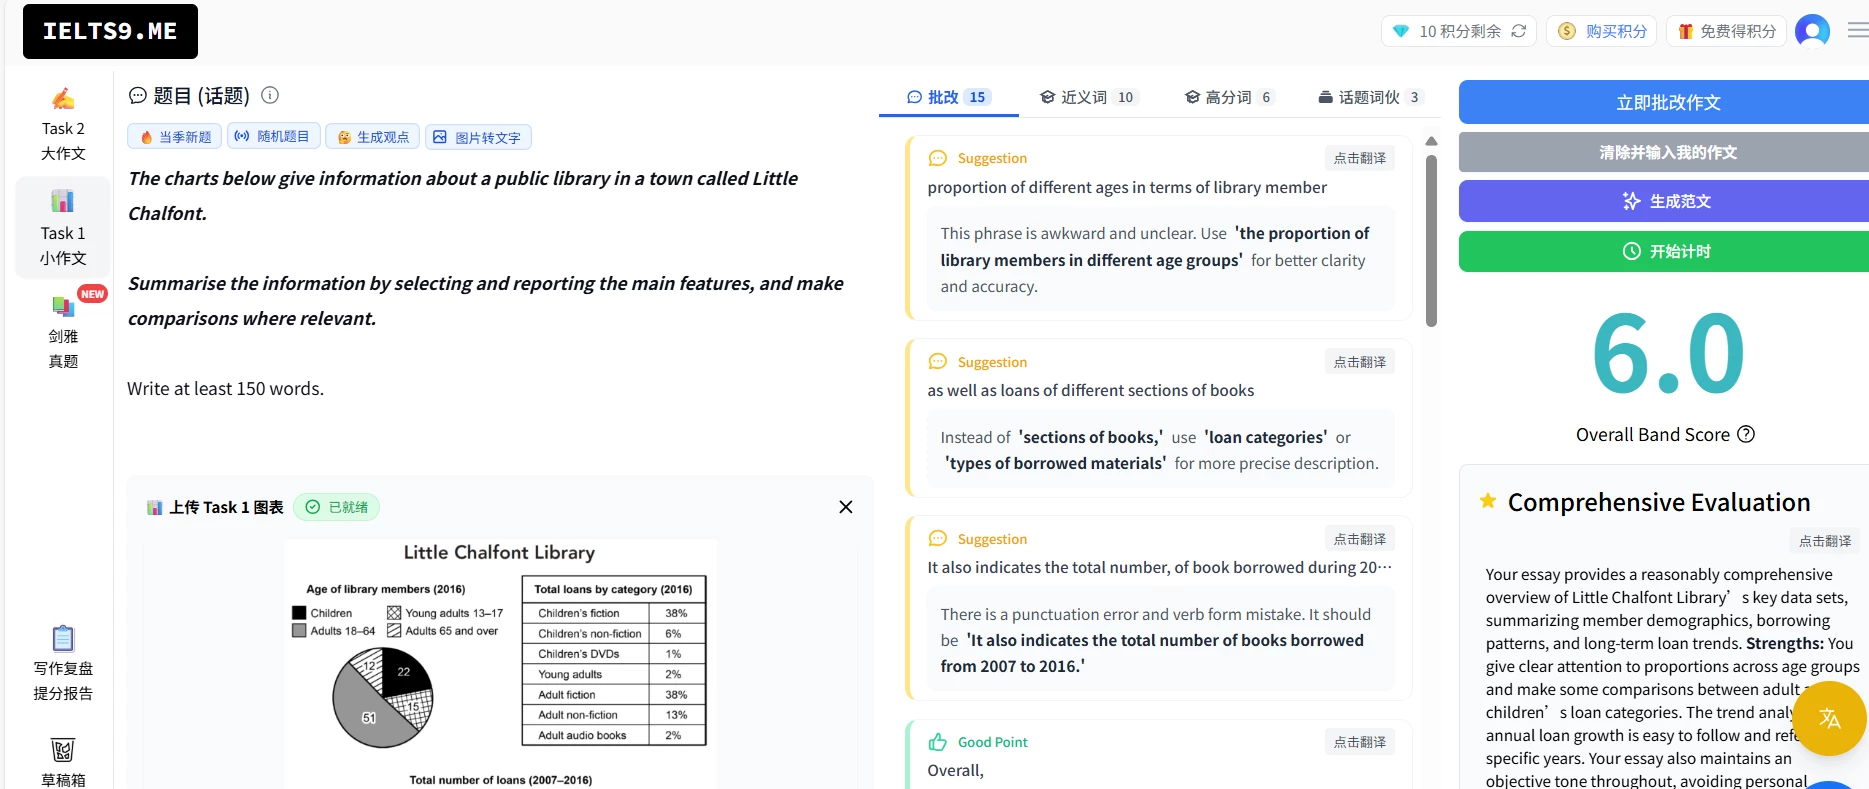The image size is (1869, 789).
Task: Switch to the 近义词 tab
Action: click(1087, 97)
